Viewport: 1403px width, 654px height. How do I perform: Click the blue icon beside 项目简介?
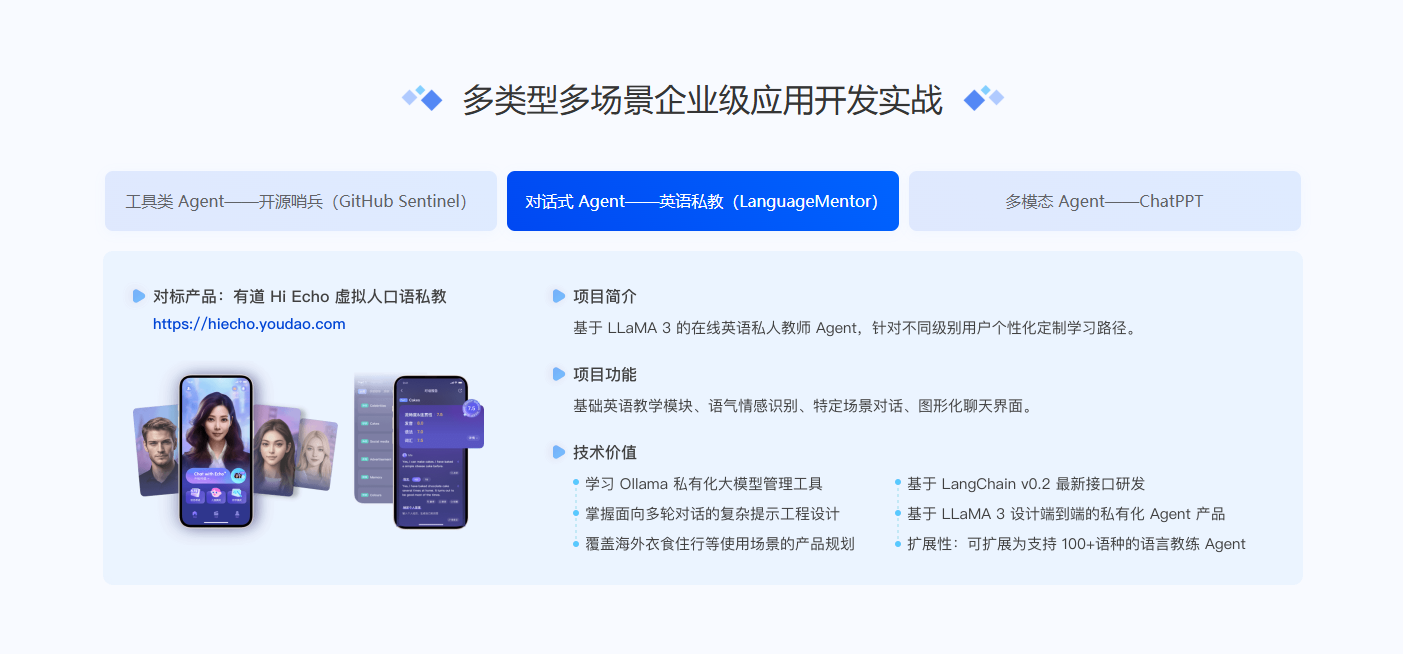[559, 296]
